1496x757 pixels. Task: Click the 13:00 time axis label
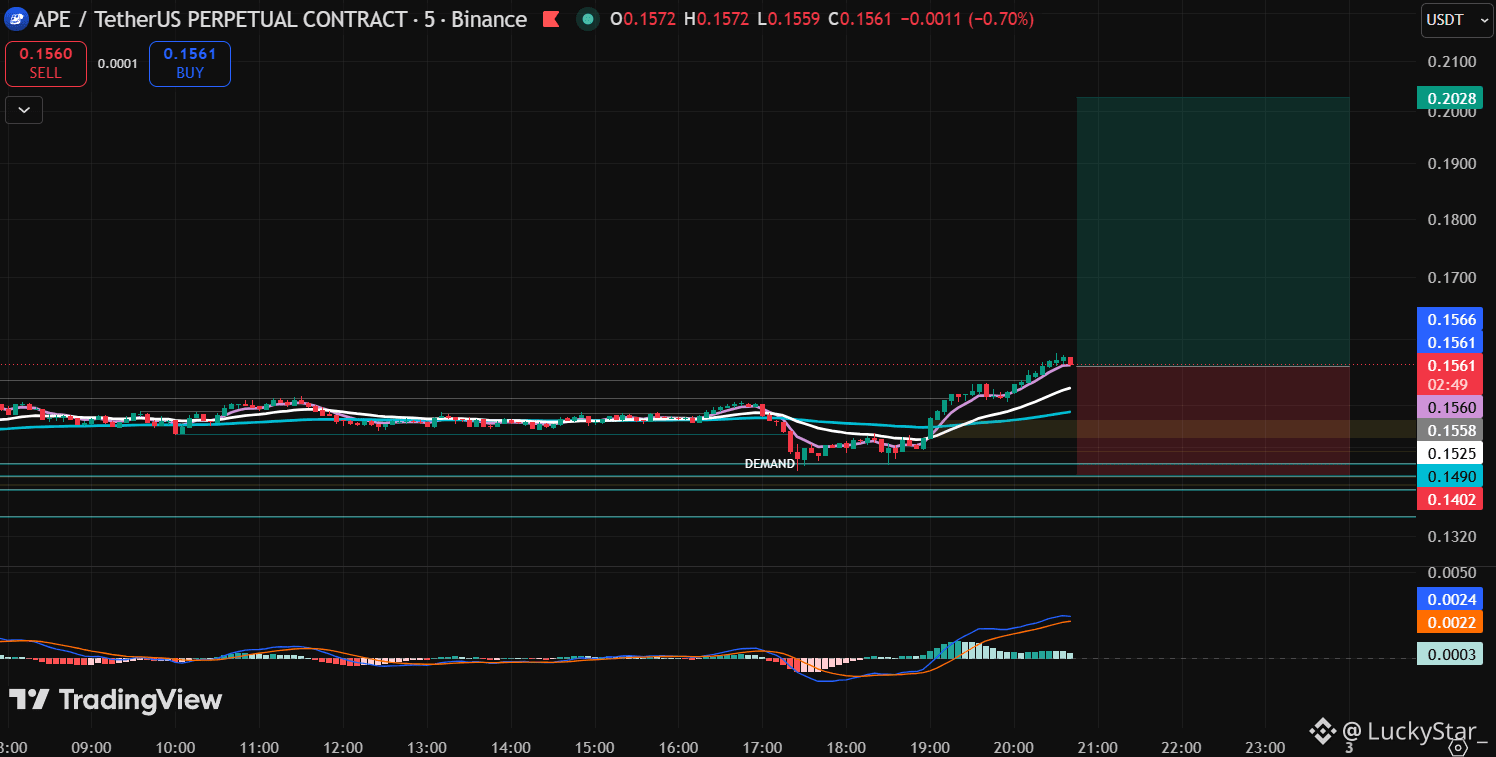(x=427, y=747)
